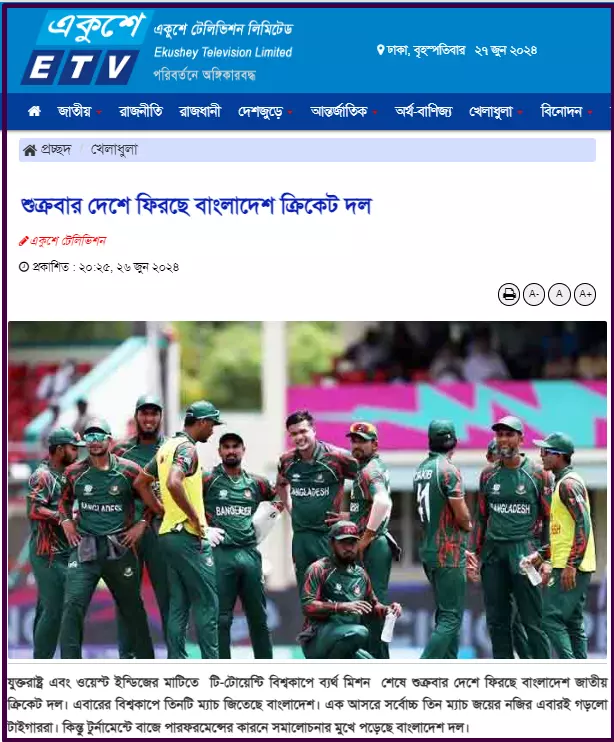
Task: Click the Bangladesh cricket team photo
Action: pyautogui.click(x=307, y=490)
